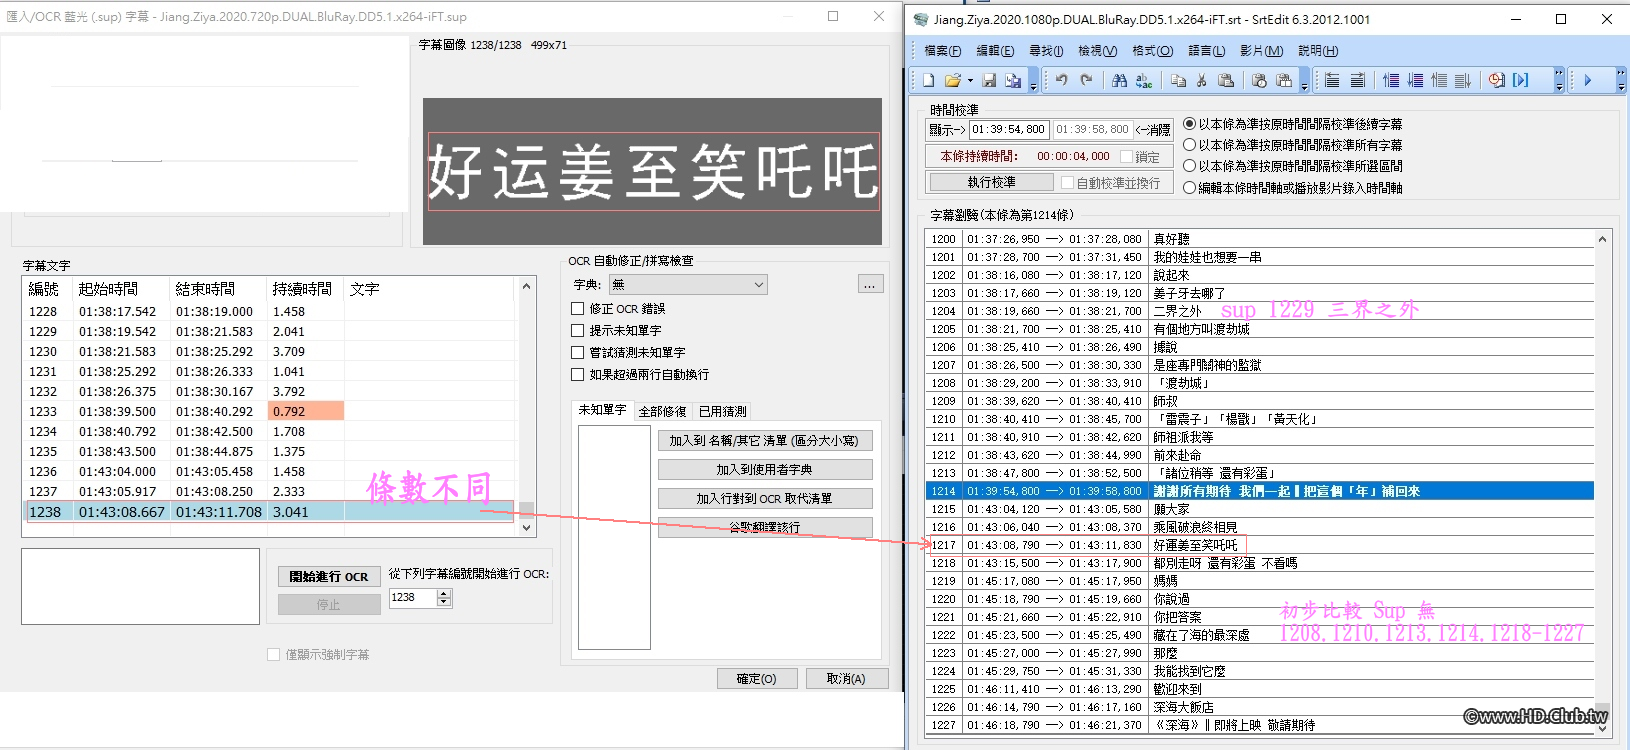Screen dimensions: 1630x750
Task: Click row 1233 with highlighted 0.792 duration
Action: (270, 411)
